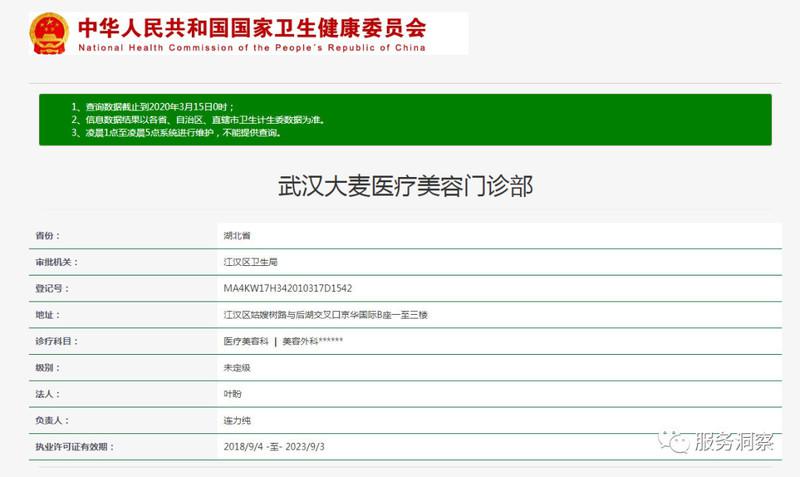This screenshot has height=477, width=800.
Task: Select the 省份 row label
Action: [x=47, y=235]
